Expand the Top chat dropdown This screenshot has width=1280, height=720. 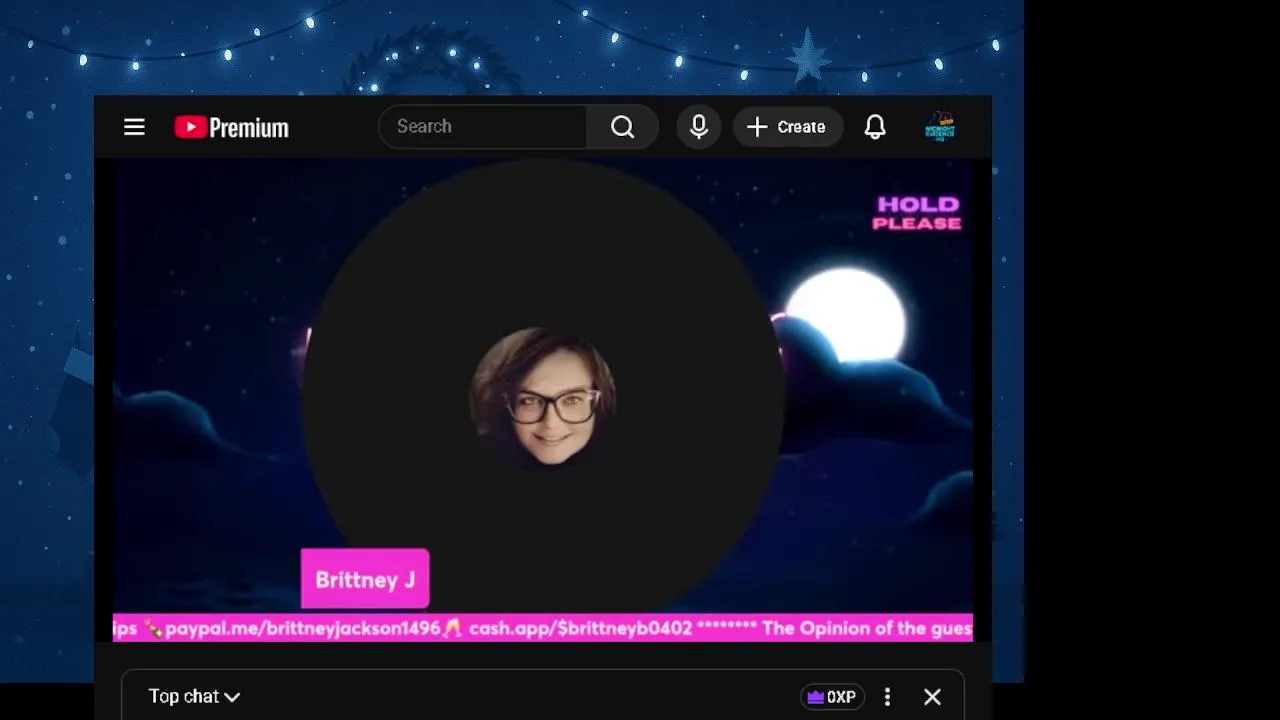(194, 696)
